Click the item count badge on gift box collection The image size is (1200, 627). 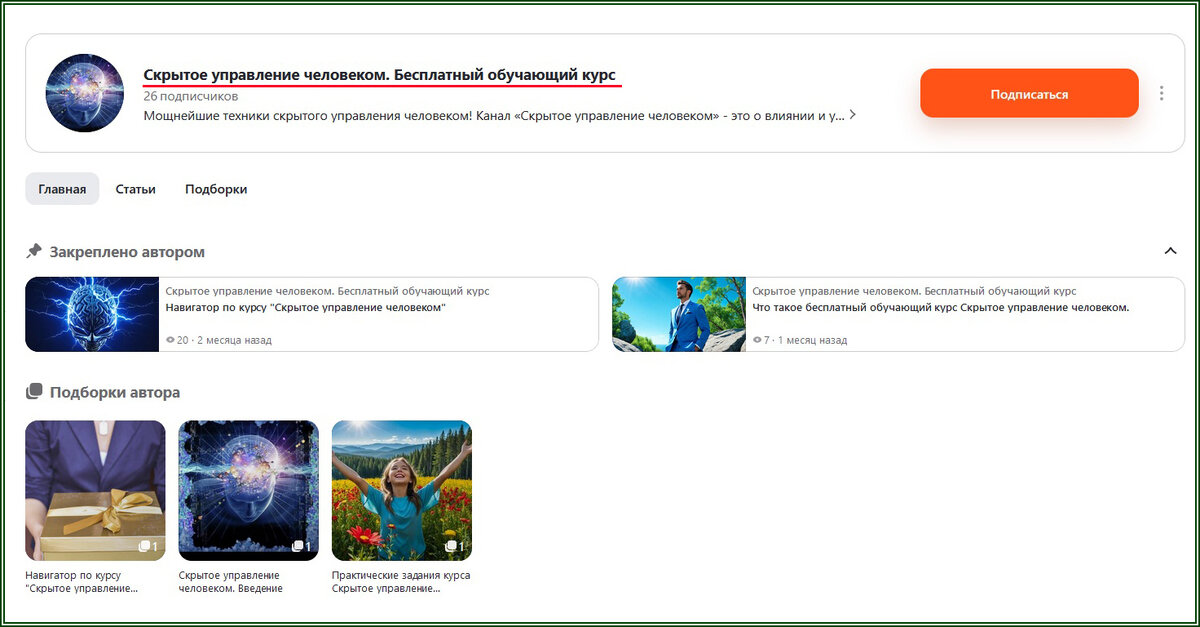pyautogui.click(x=148, y=546)
